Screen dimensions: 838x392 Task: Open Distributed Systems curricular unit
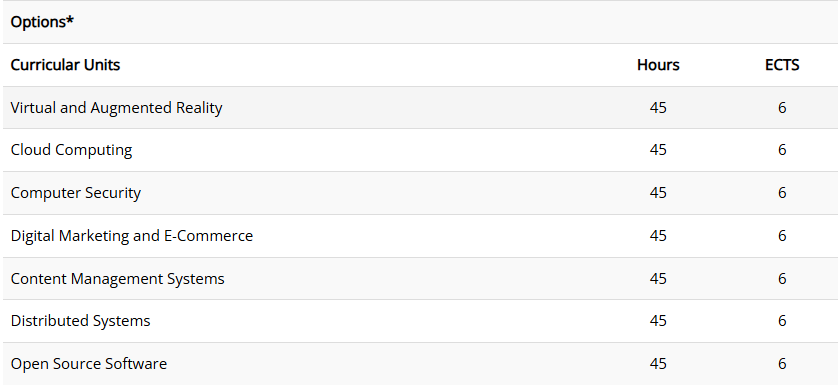click(81, 321)
